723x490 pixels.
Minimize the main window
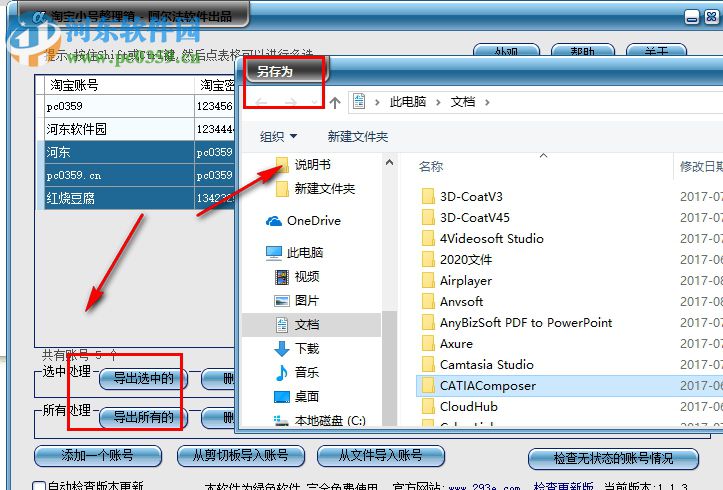click(692, 17)
